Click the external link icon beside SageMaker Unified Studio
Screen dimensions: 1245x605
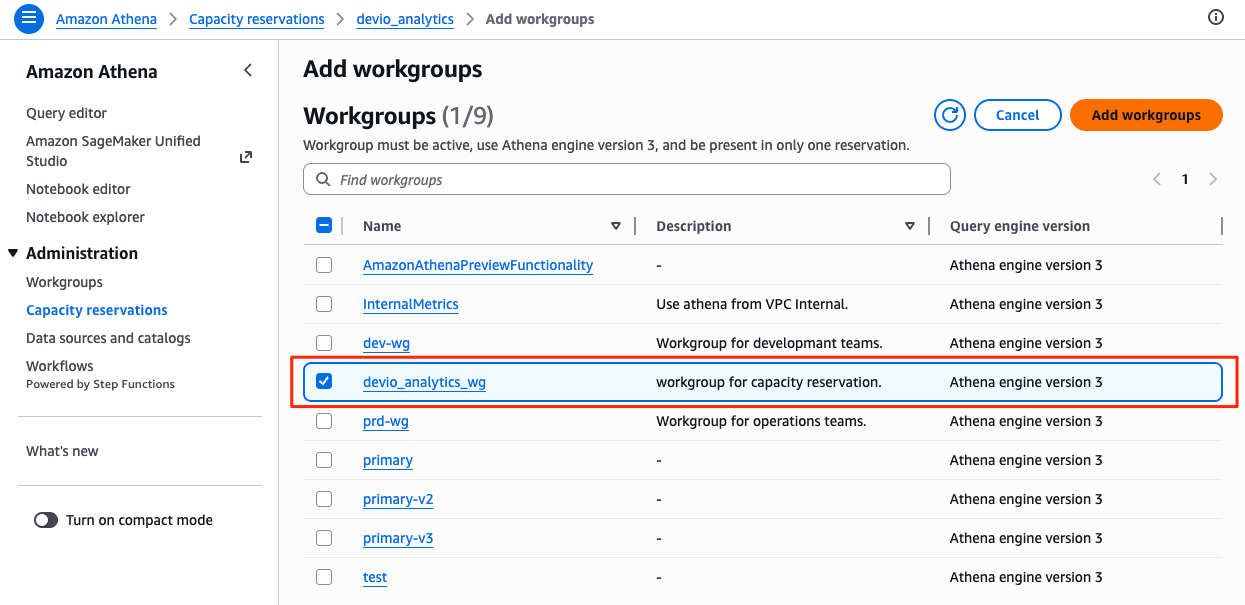[246, 157]
